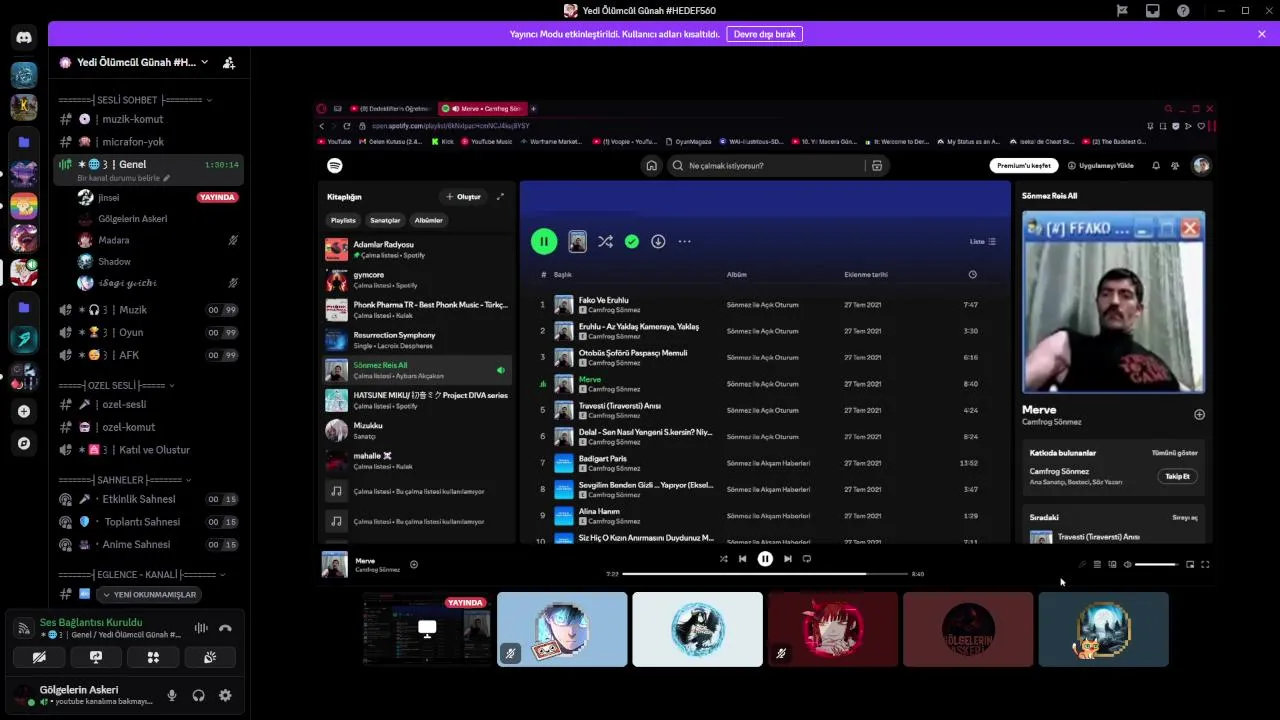Click Tümünü göster in the credits panel
1280x720 pixels.
point(1174,453)
